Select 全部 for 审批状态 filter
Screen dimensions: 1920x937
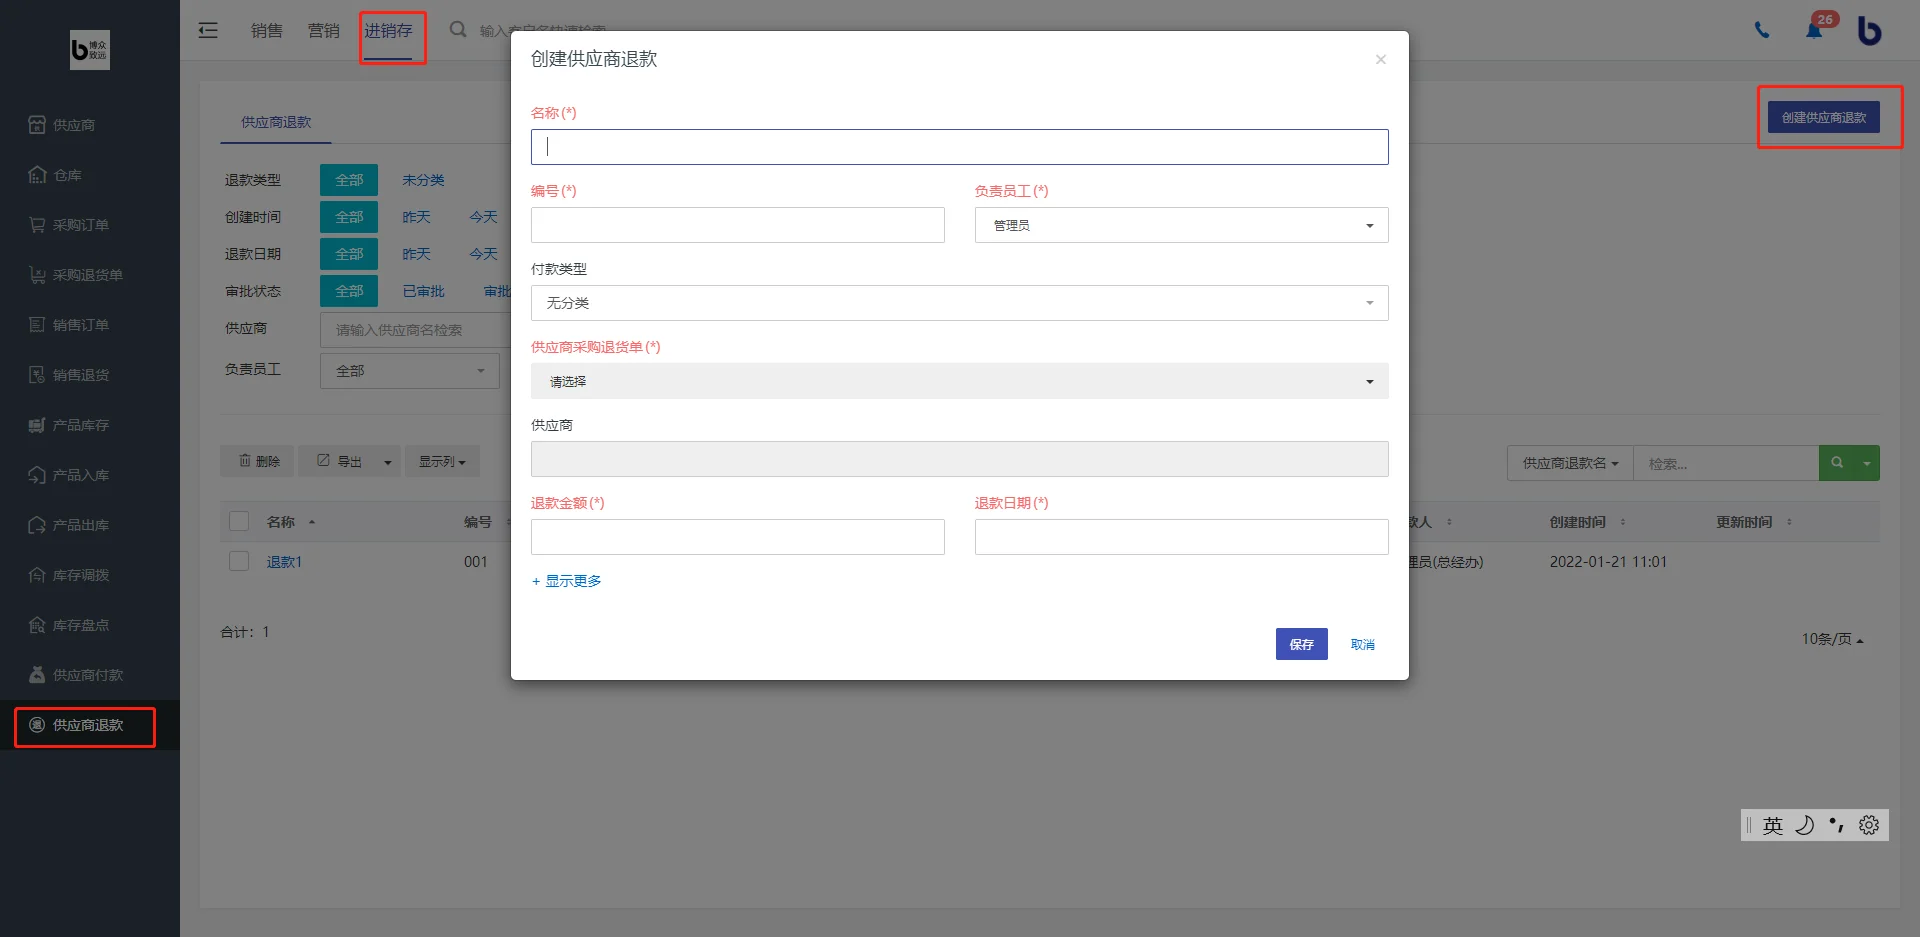tap(349, 291)
